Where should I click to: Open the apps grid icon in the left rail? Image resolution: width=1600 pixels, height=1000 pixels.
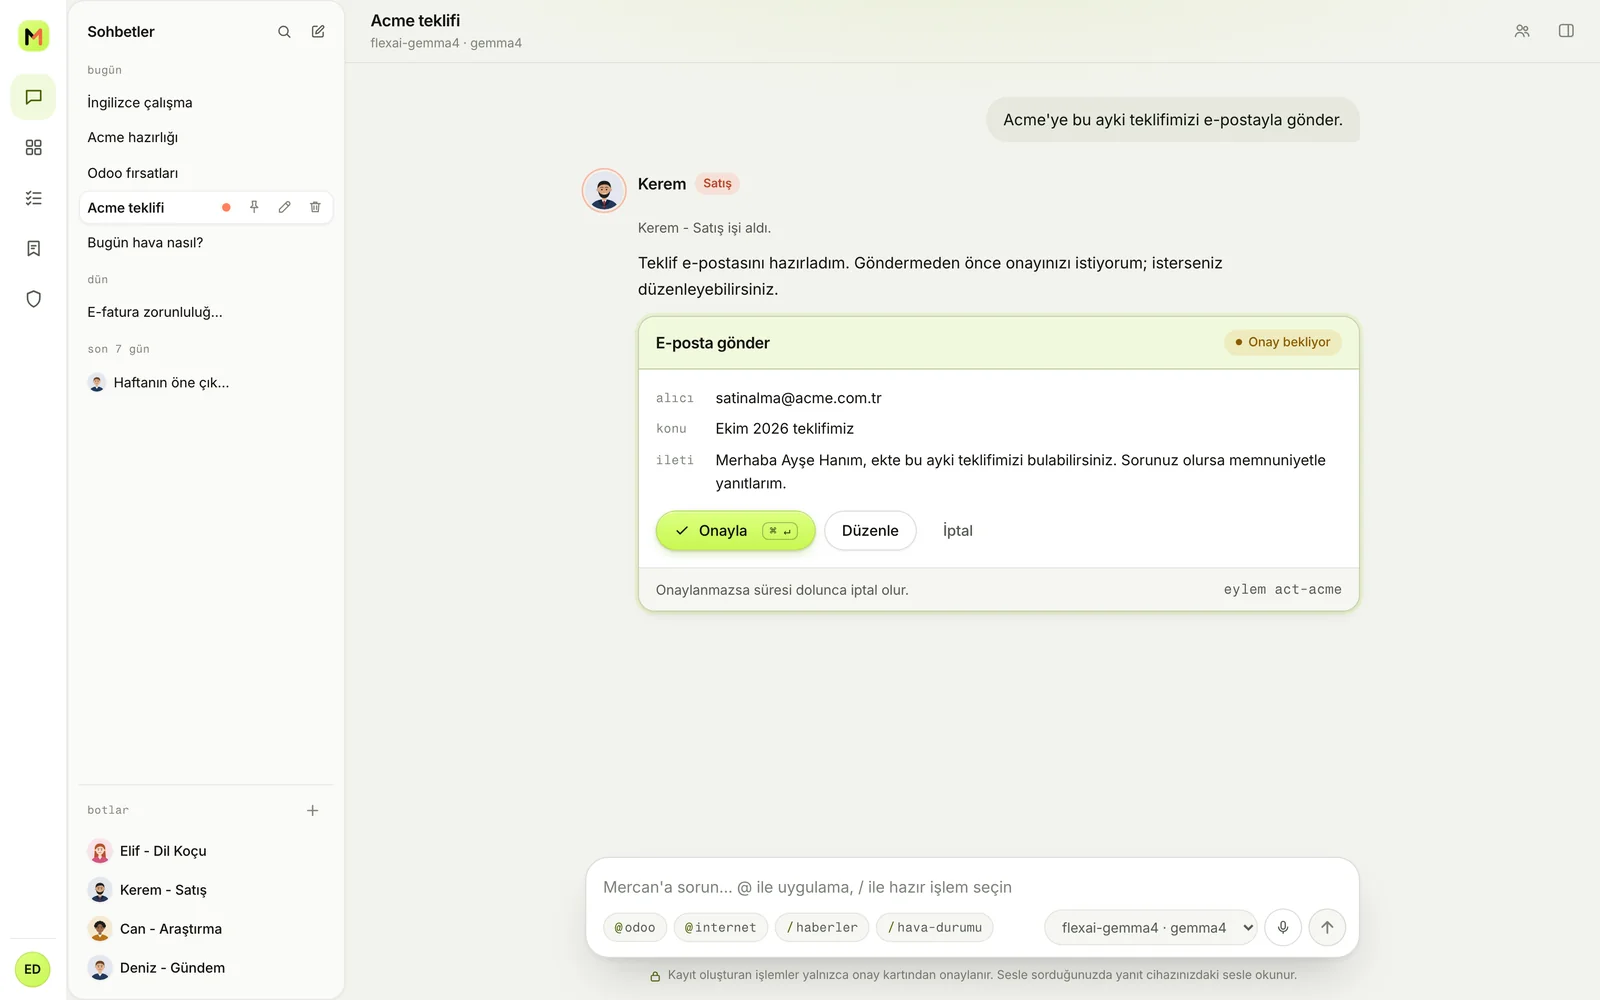33,147
